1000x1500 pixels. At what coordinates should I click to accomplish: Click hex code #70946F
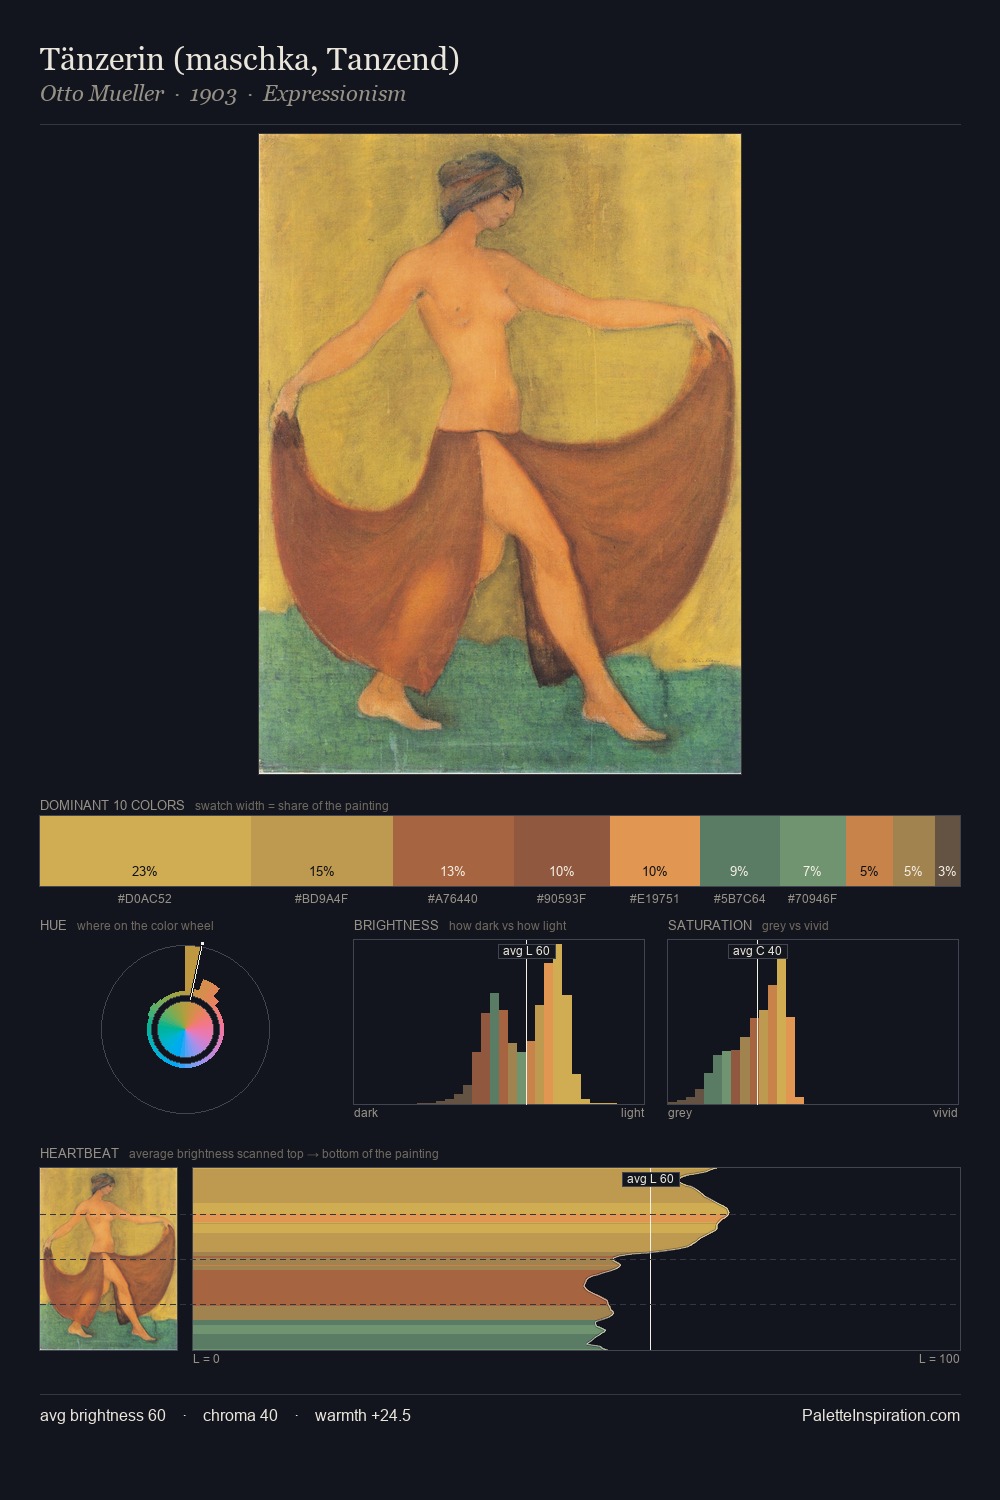812,899
